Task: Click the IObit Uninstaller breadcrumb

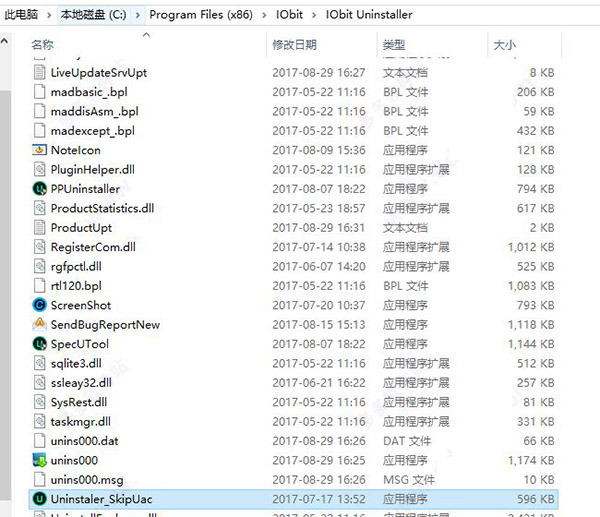Action: pyautogui.click(x=369, y=15)
